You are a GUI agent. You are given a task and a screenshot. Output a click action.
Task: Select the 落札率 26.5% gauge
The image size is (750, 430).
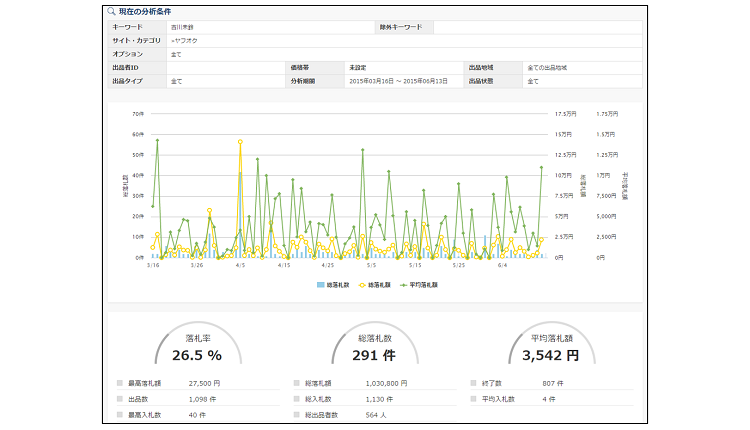(x=197, y=346)
